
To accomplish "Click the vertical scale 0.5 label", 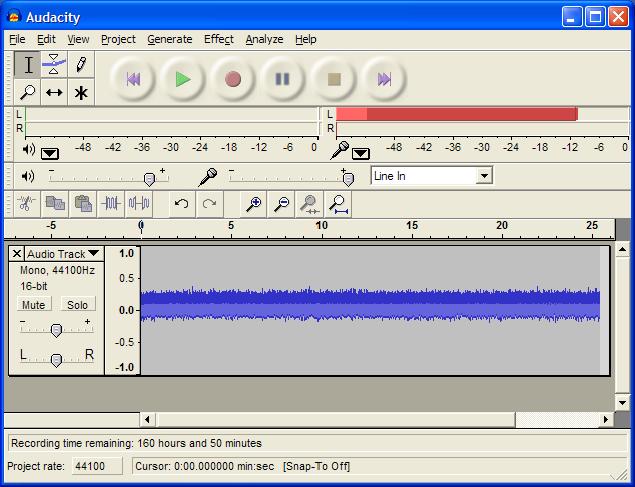I will point(126,279).
